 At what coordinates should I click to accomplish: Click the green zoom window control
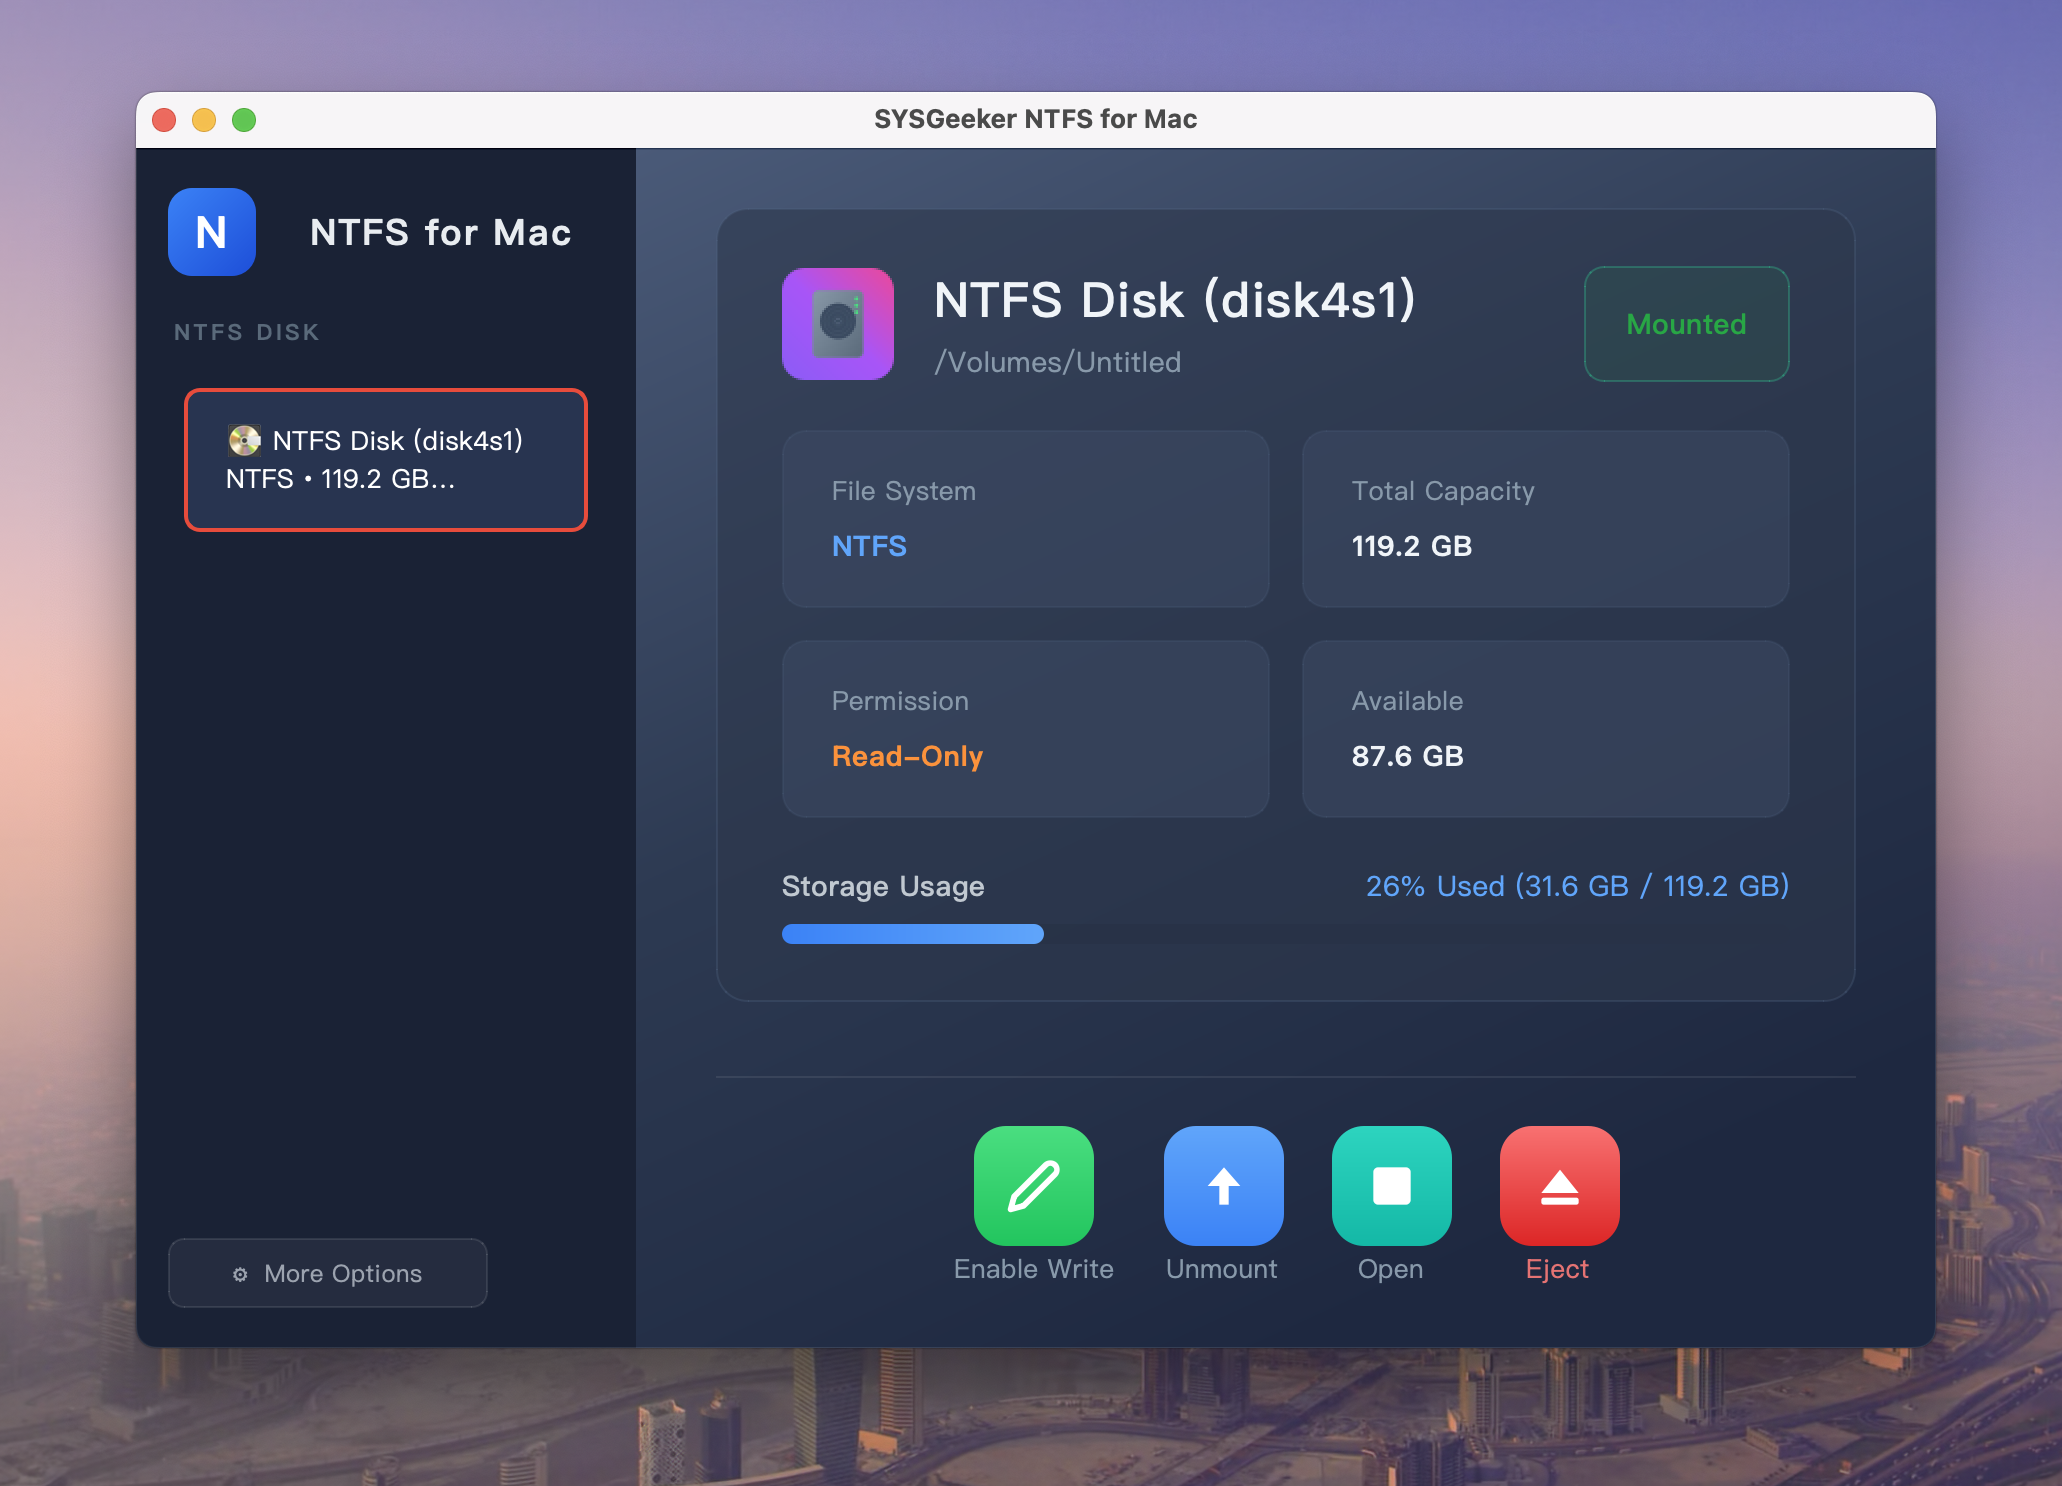click(243, 118)
